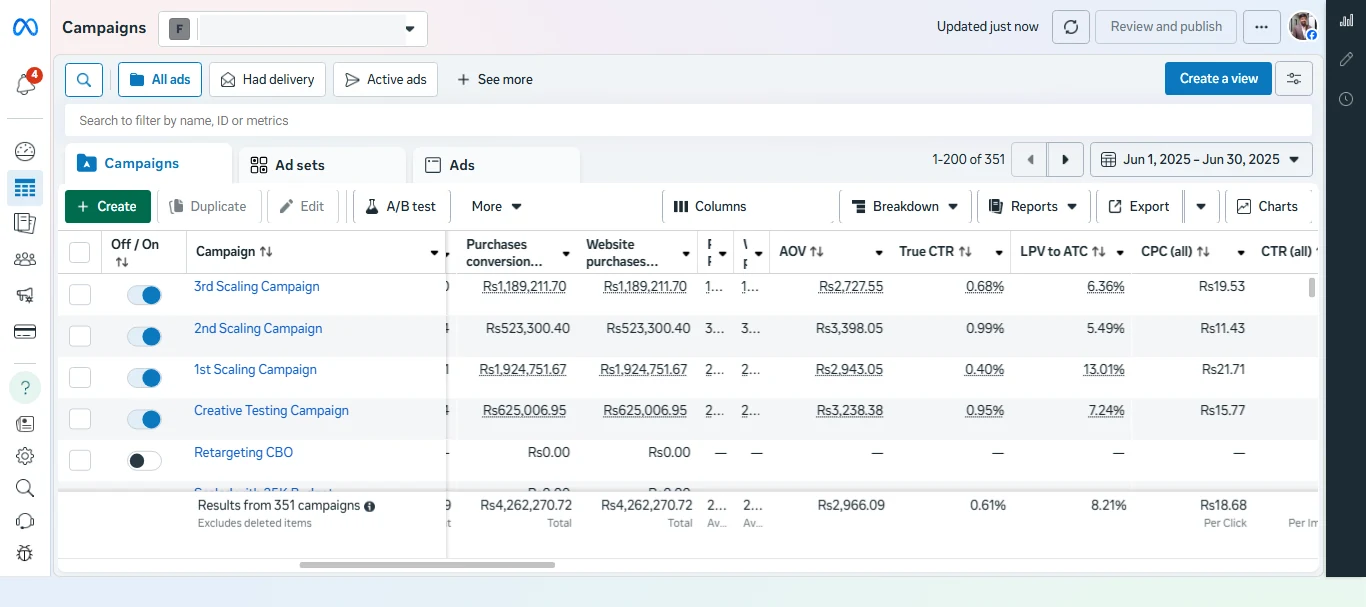Check the select-all header checkbox
The height and width of the screenshot is (607, 1366).
(x=79, y=252)
